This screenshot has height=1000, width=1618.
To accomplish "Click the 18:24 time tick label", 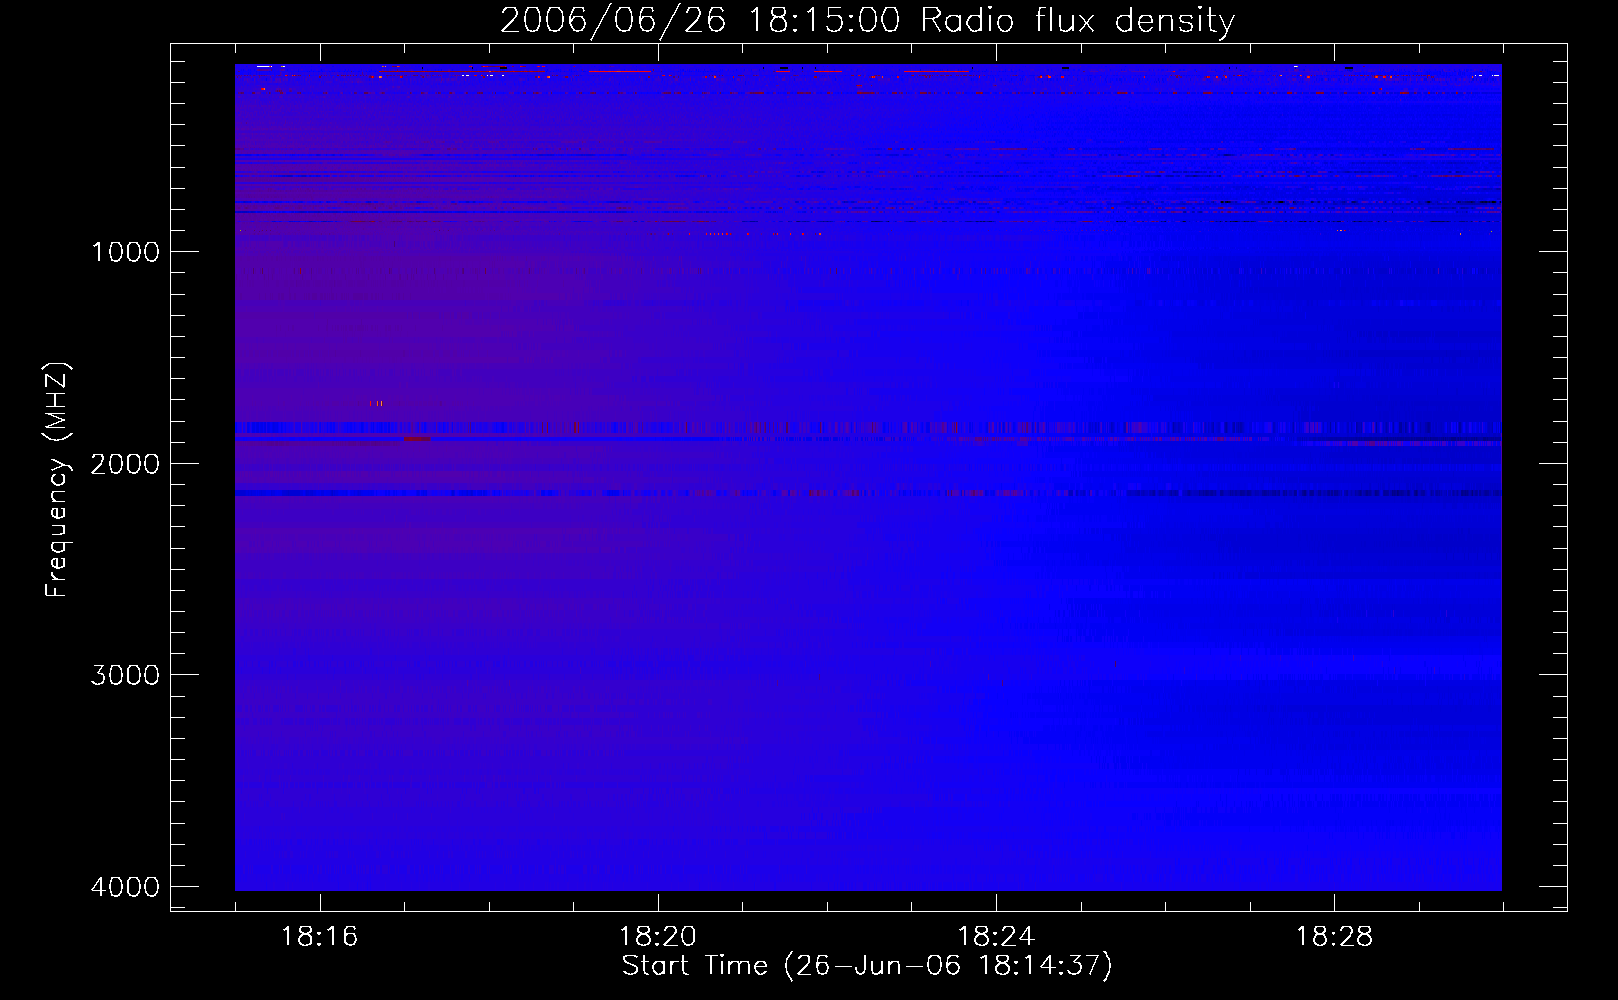I will coord(996,937).
